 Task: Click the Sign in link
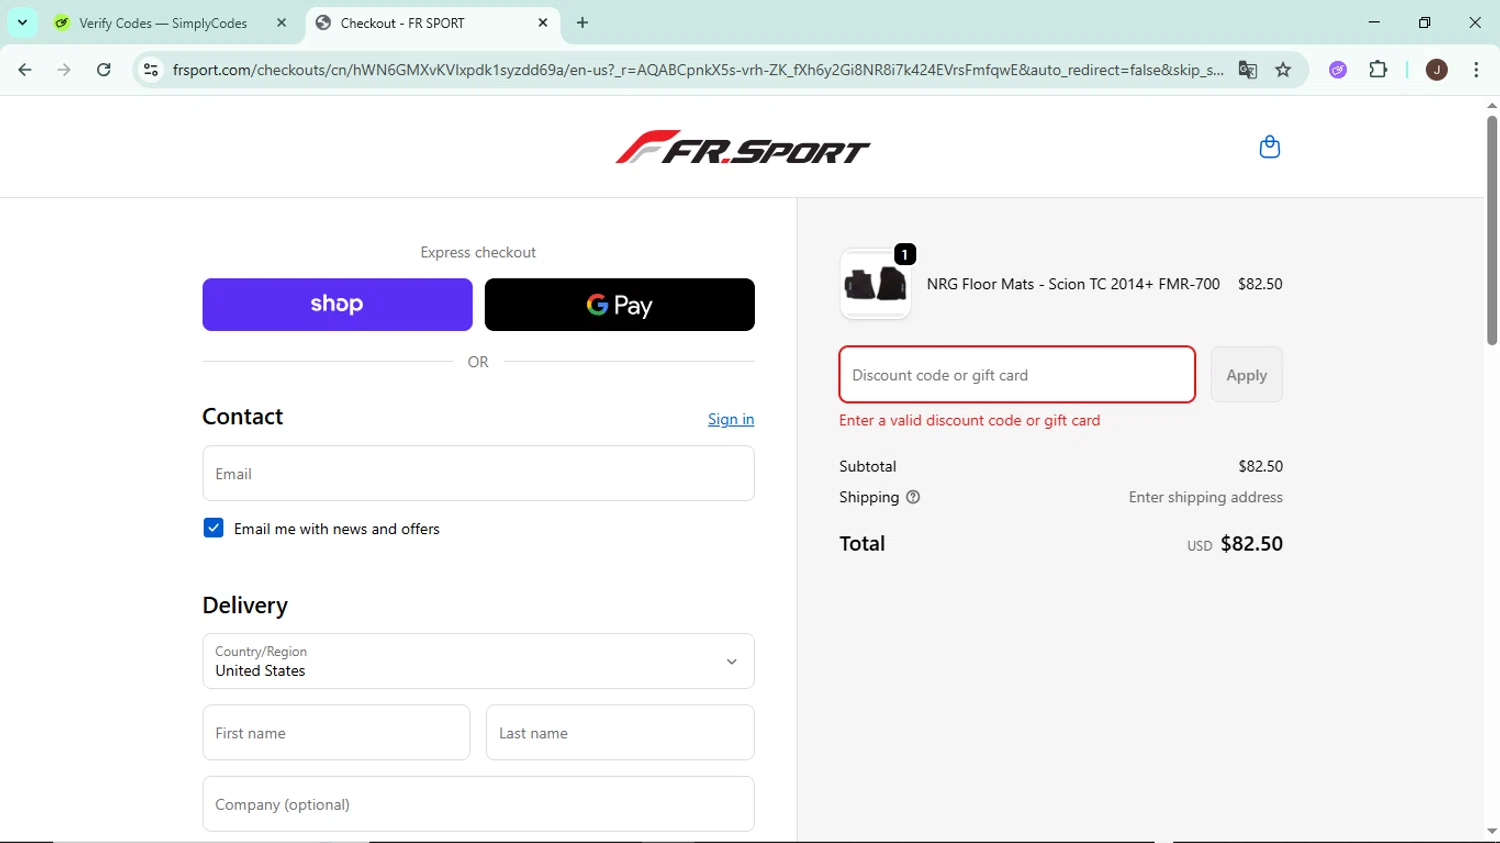731,419
